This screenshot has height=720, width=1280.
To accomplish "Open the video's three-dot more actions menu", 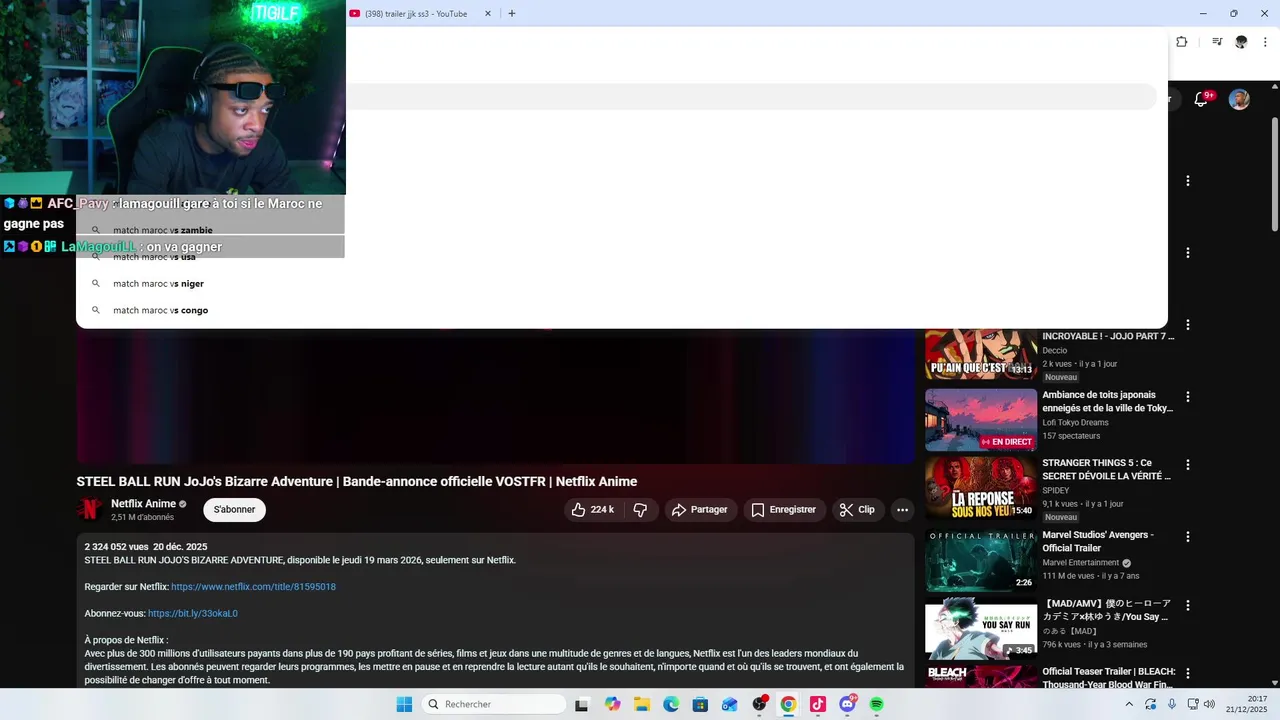I will tap(902, 510).
